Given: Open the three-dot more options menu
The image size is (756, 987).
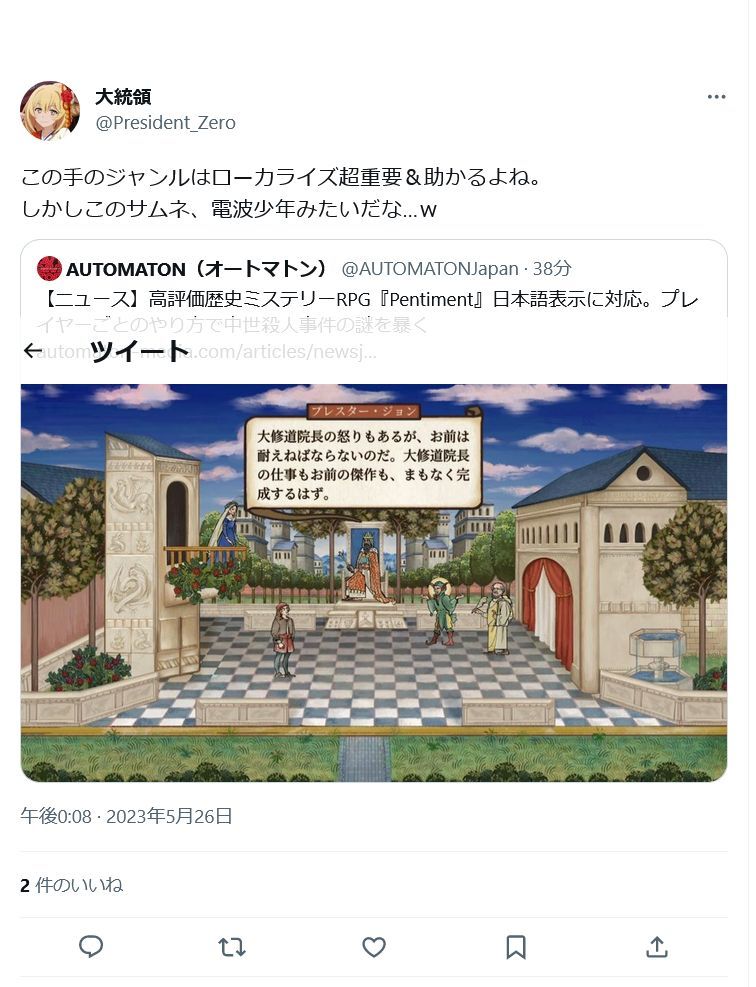Looking at the screenshot, I should 716,97.
